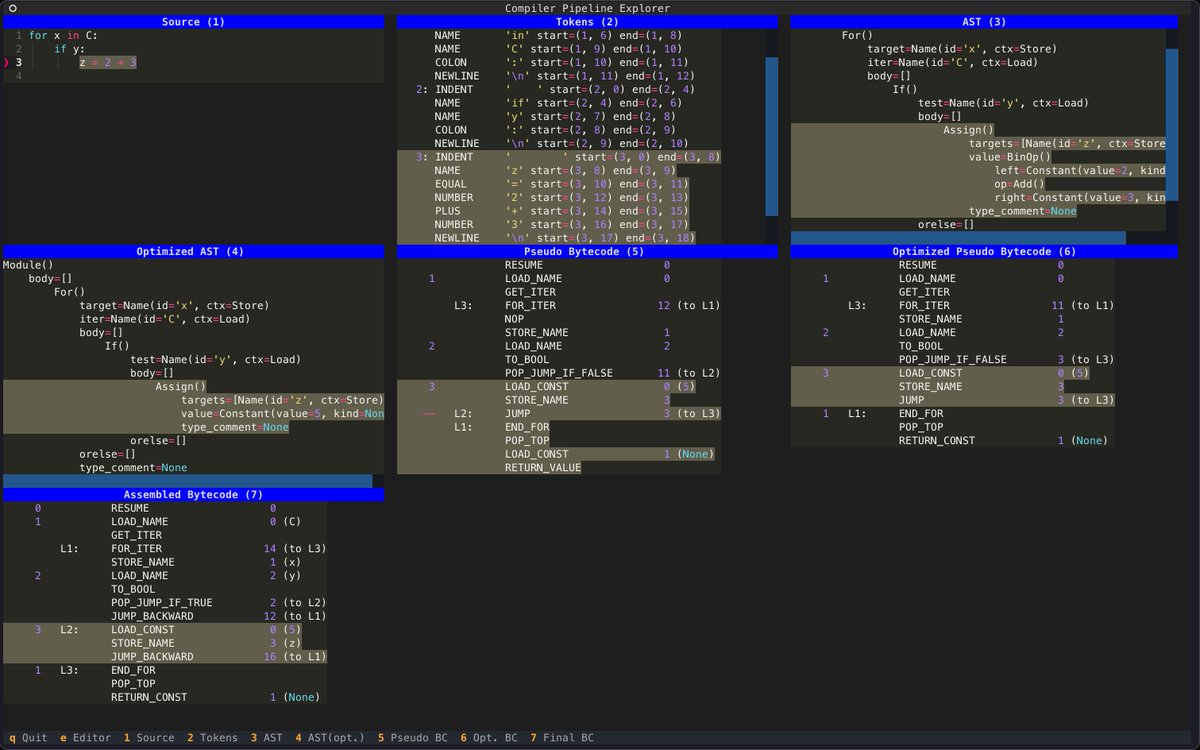This screenshot has width=1200, height=750.
Task: Select '1 Source' in the footer bar
Action: pyautogui.click(x=149, y=738)
